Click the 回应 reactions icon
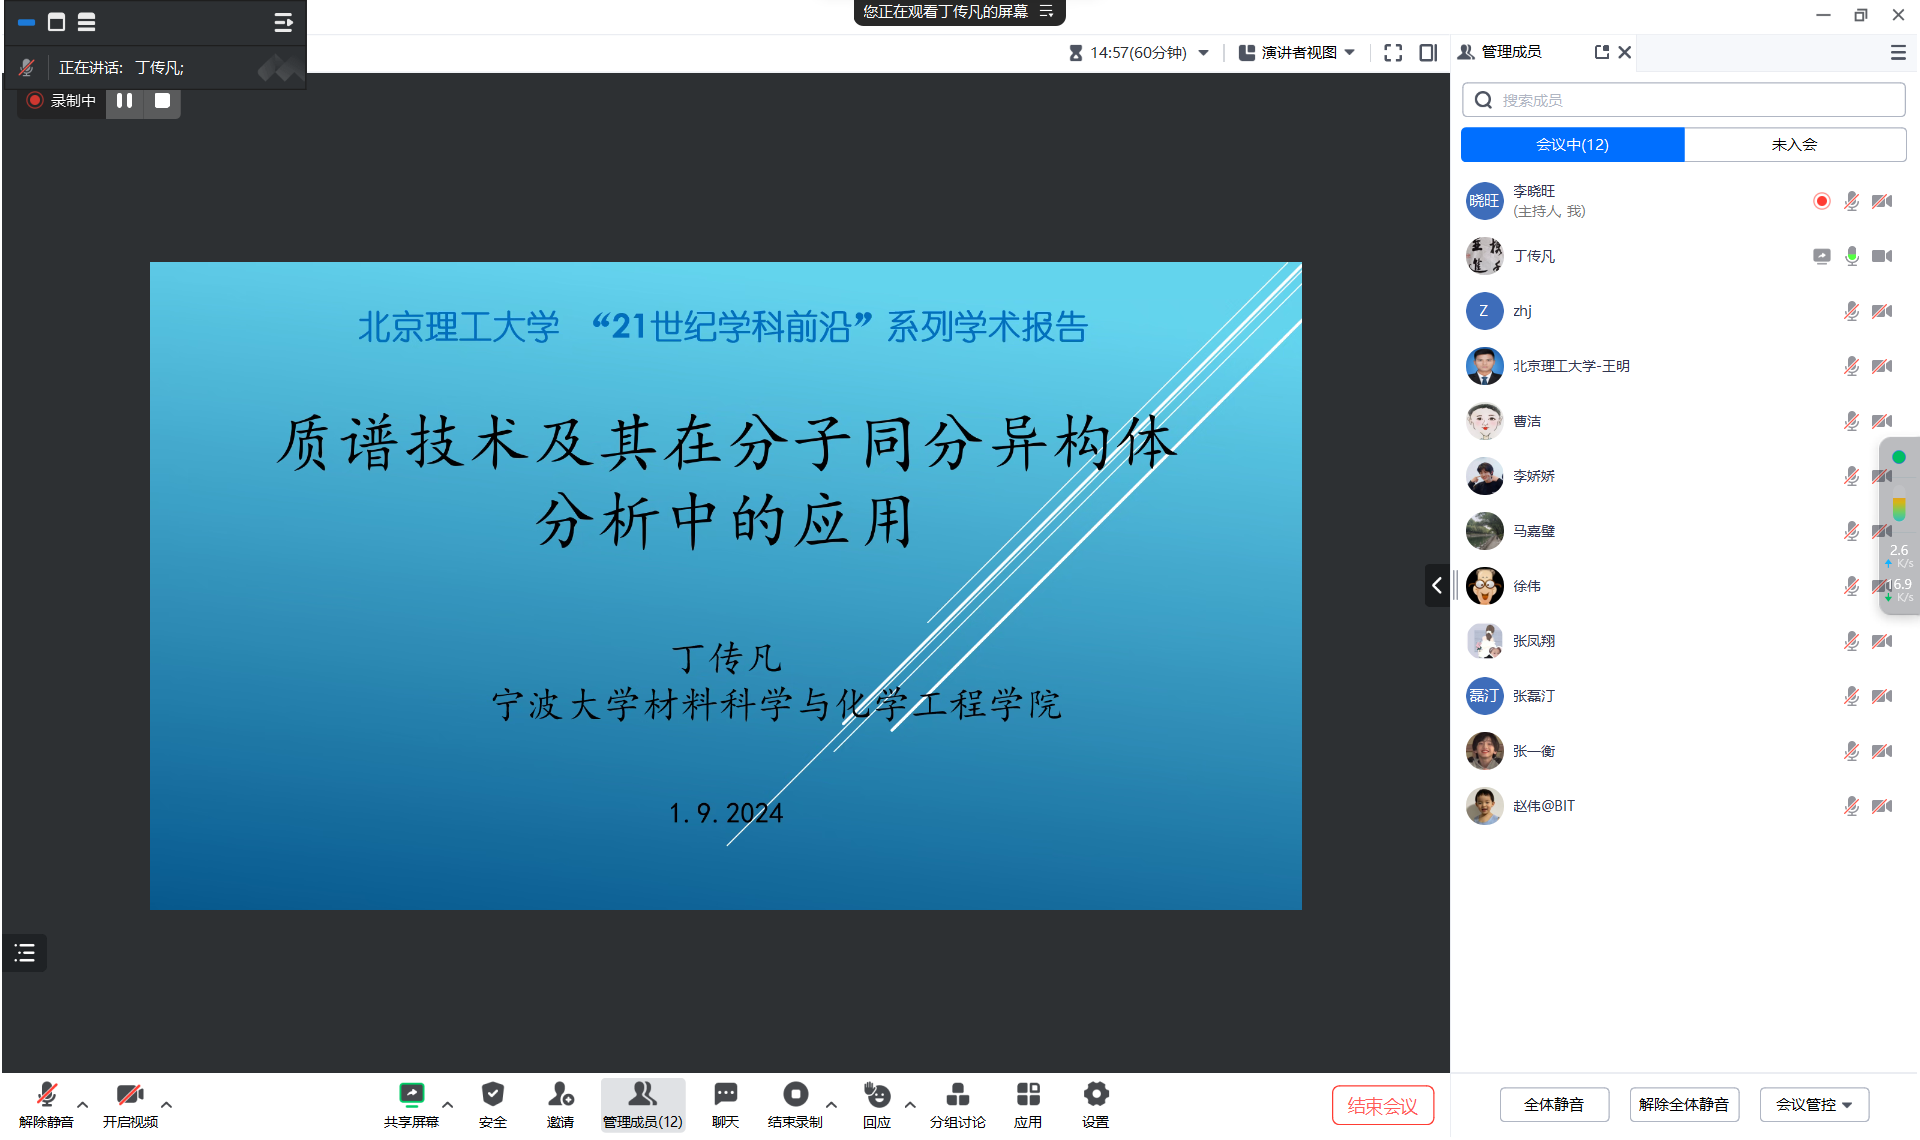This screenshot has width=1920, height=1140. [876, 1104]
